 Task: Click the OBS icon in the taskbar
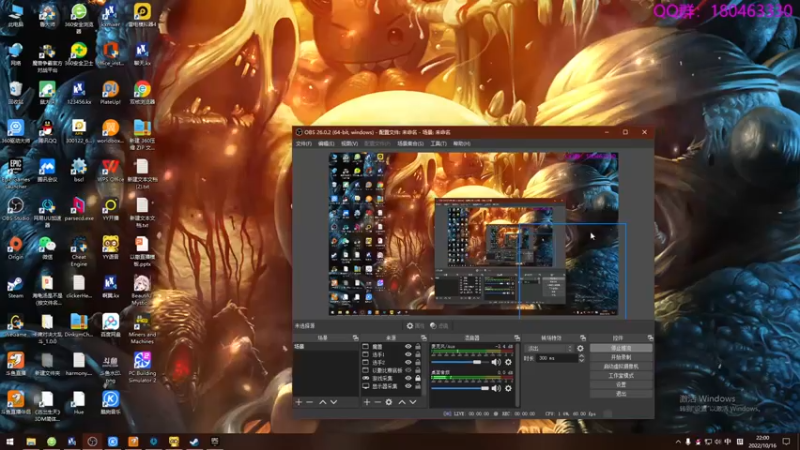pos(92,441)
